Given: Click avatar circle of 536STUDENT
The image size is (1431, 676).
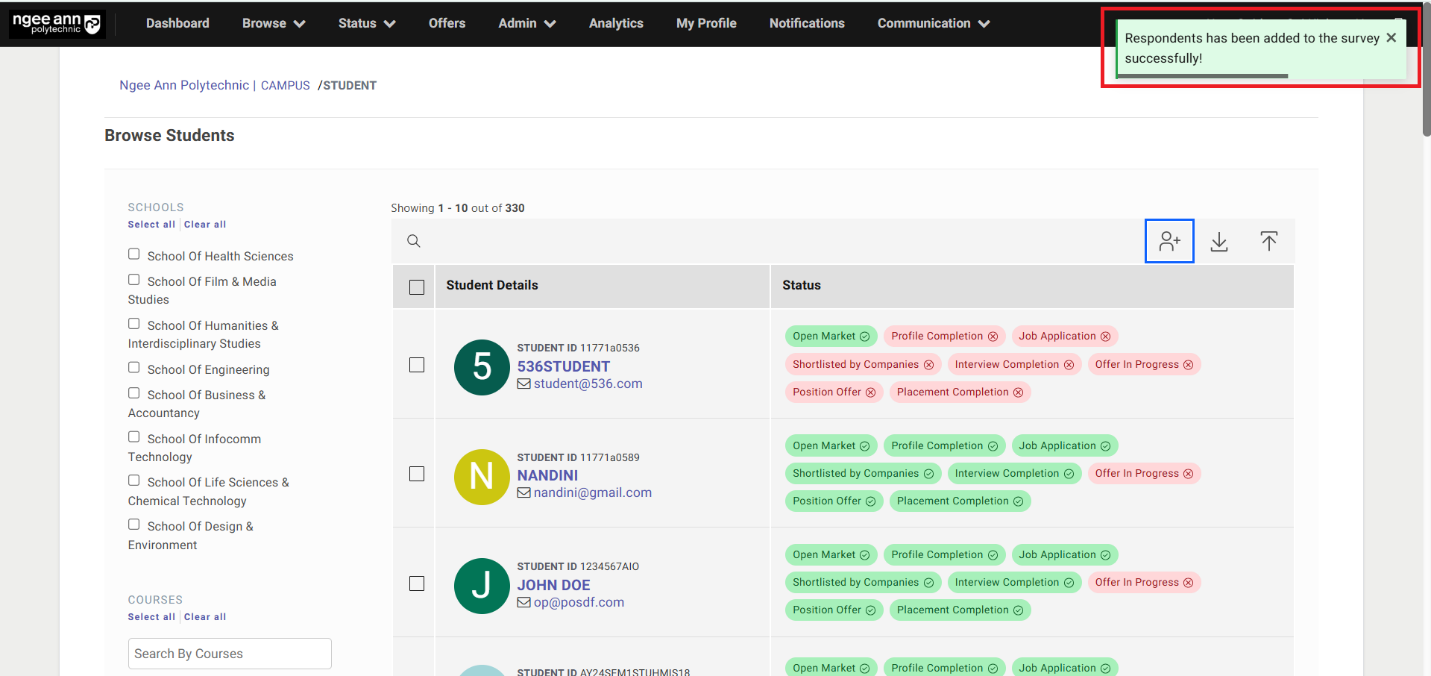Looking at the screenshot, I should coord(482,367).
